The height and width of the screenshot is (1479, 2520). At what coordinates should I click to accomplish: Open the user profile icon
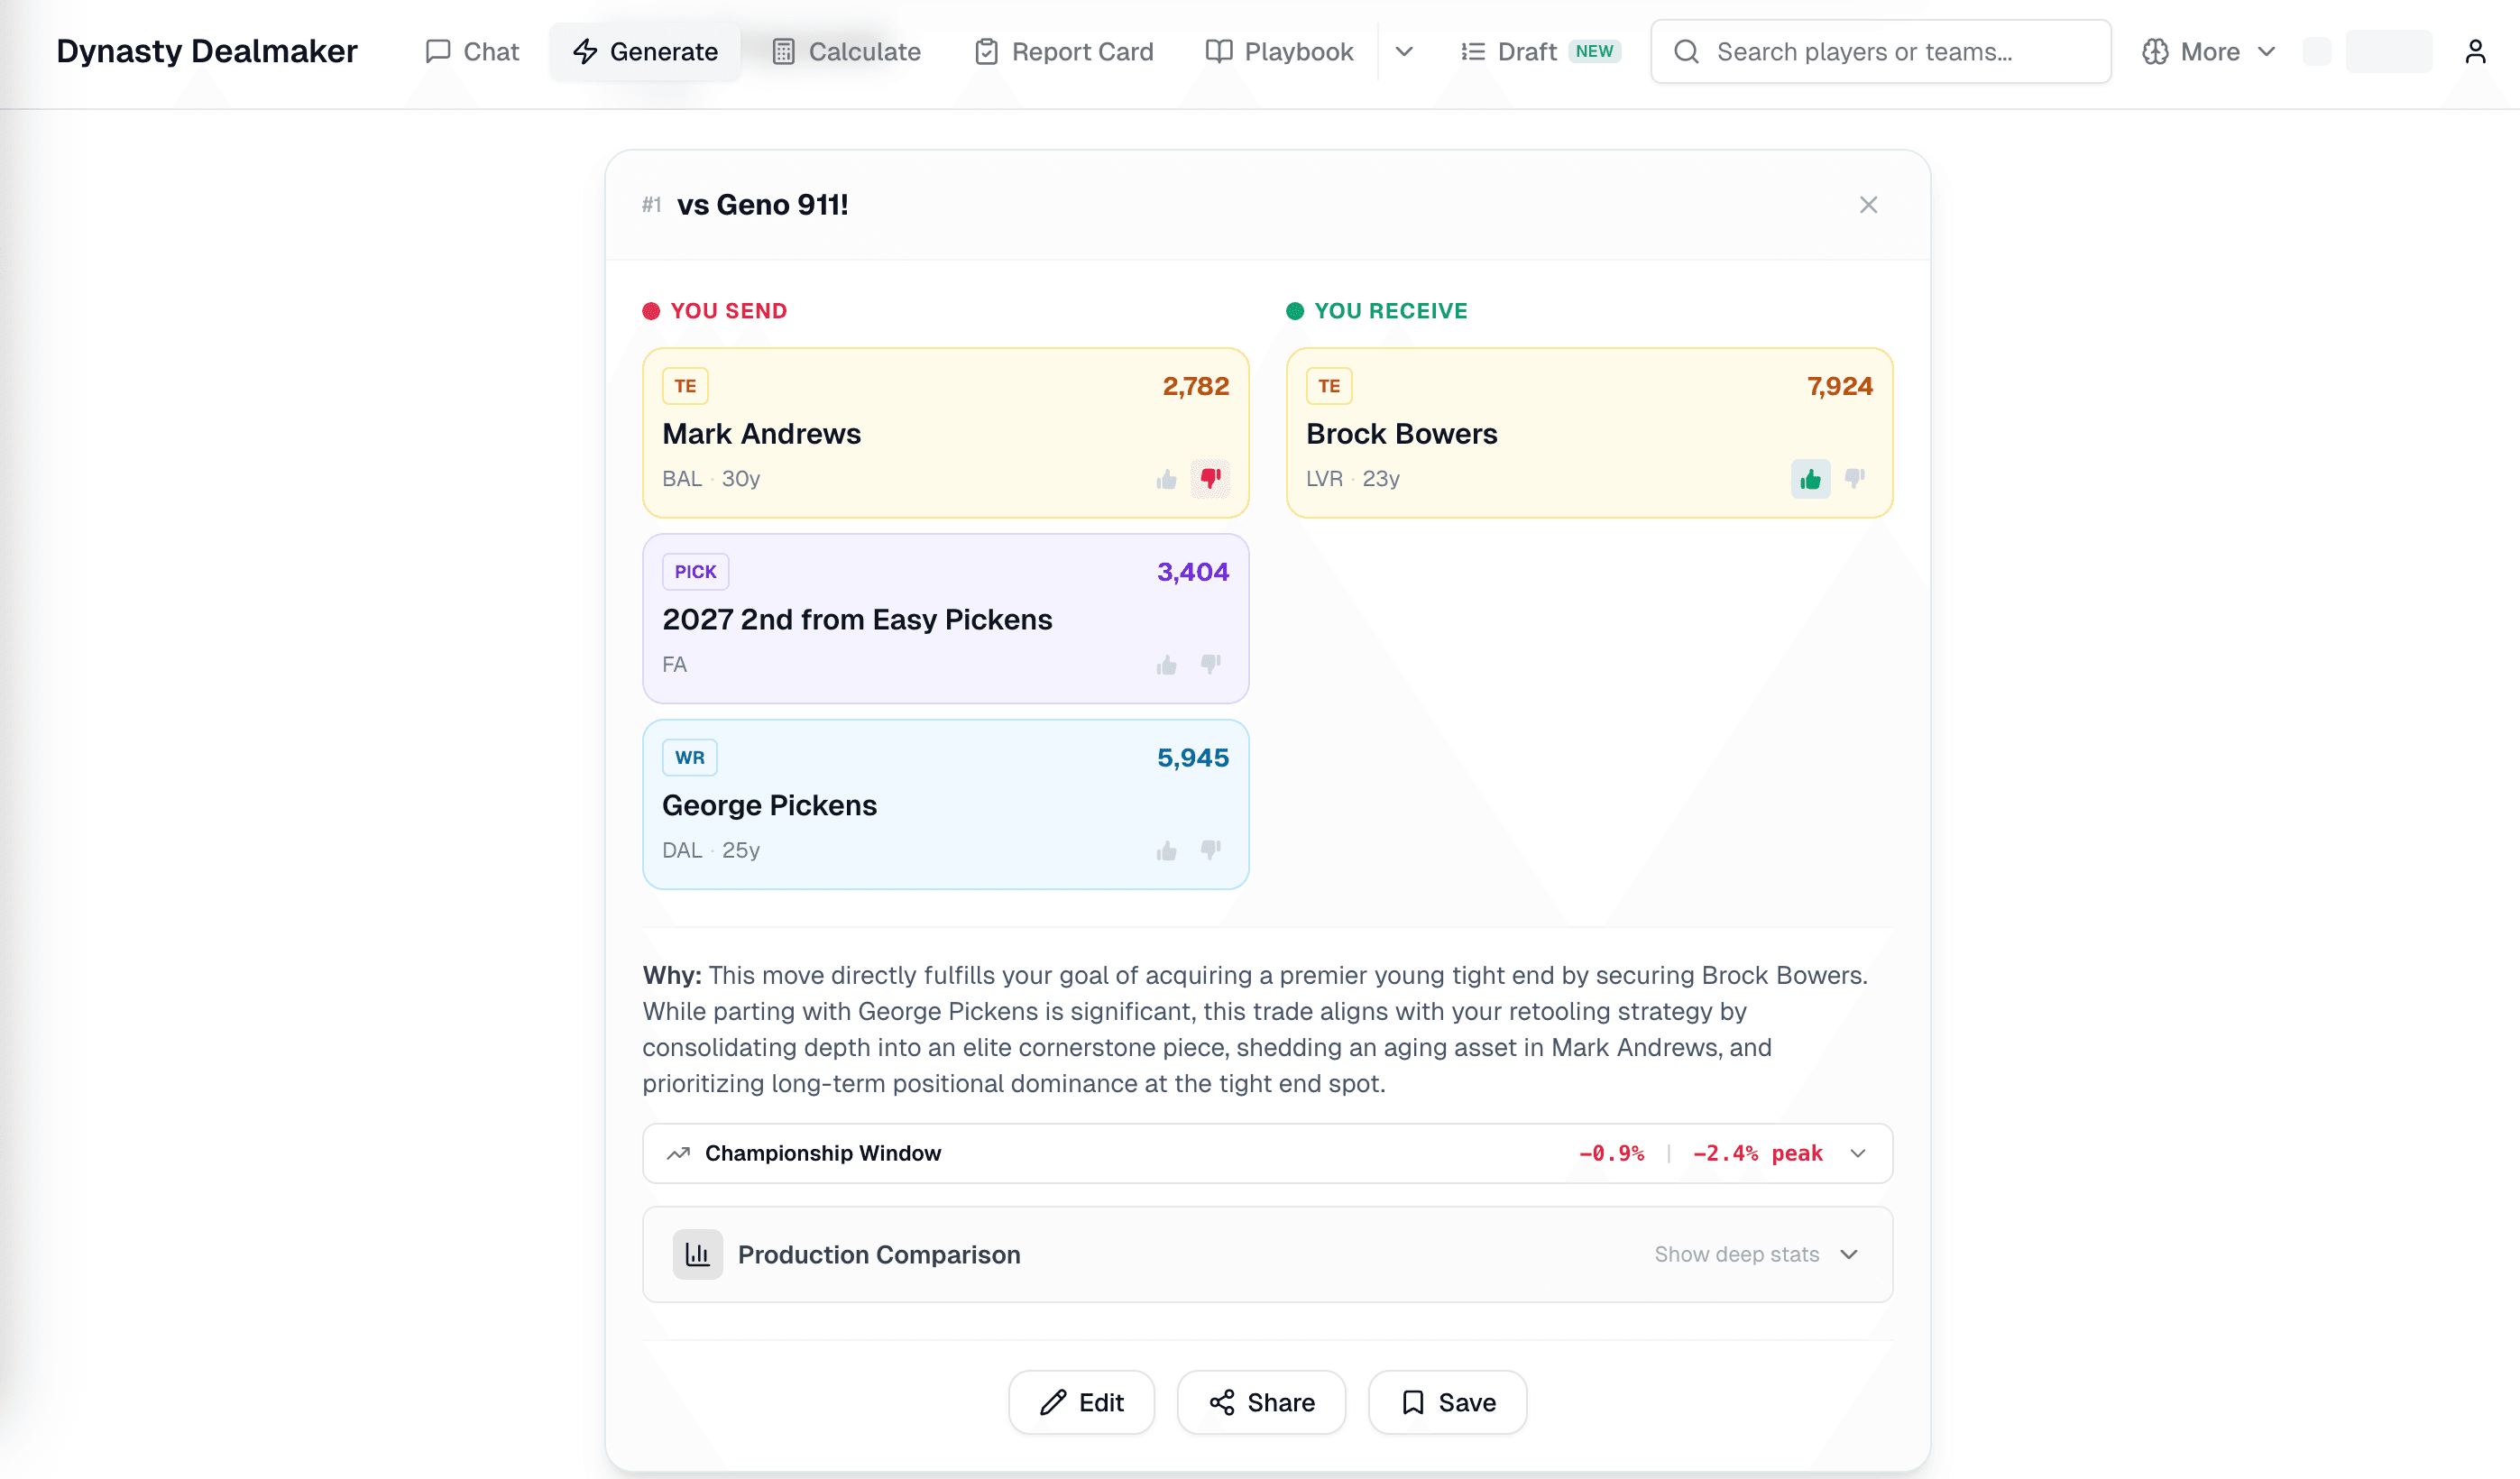click(x=2475, y=51)
